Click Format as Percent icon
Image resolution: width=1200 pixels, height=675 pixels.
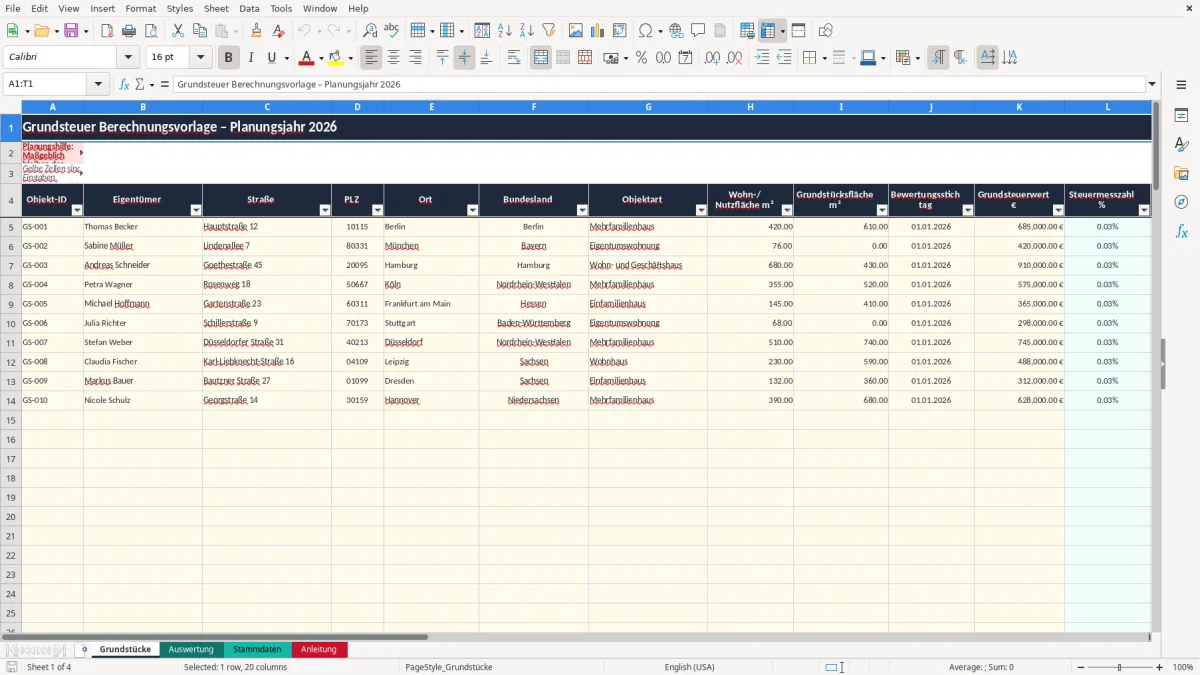click(642, 58)
